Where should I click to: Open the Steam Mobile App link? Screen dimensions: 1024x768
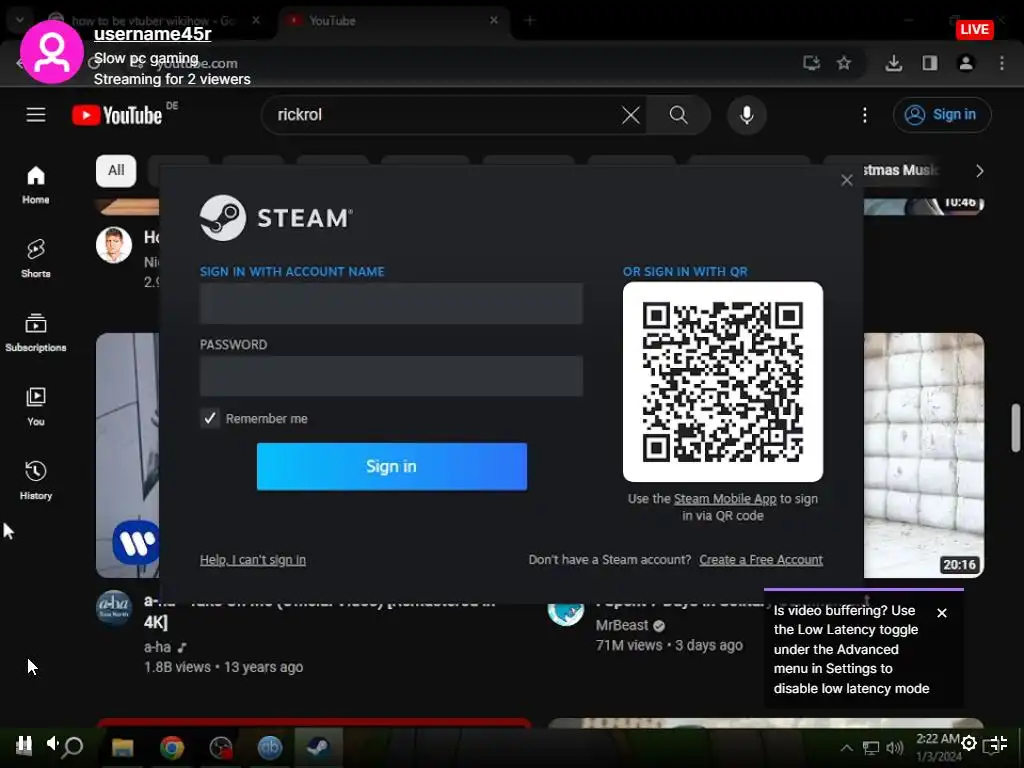725,499
